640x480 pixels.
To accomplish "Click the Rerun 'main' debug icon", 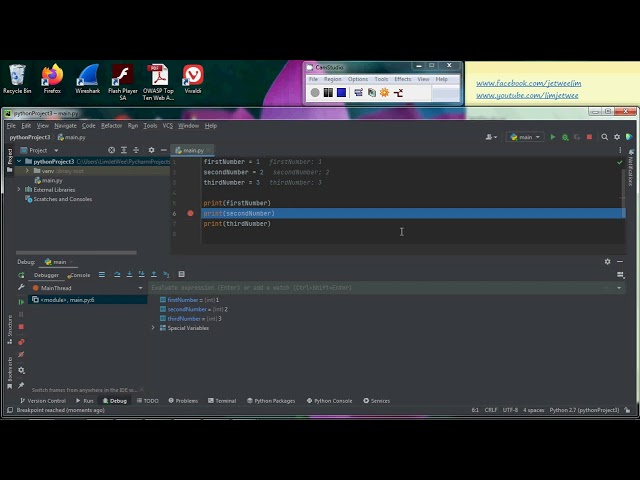I will (x=21, y=275).
